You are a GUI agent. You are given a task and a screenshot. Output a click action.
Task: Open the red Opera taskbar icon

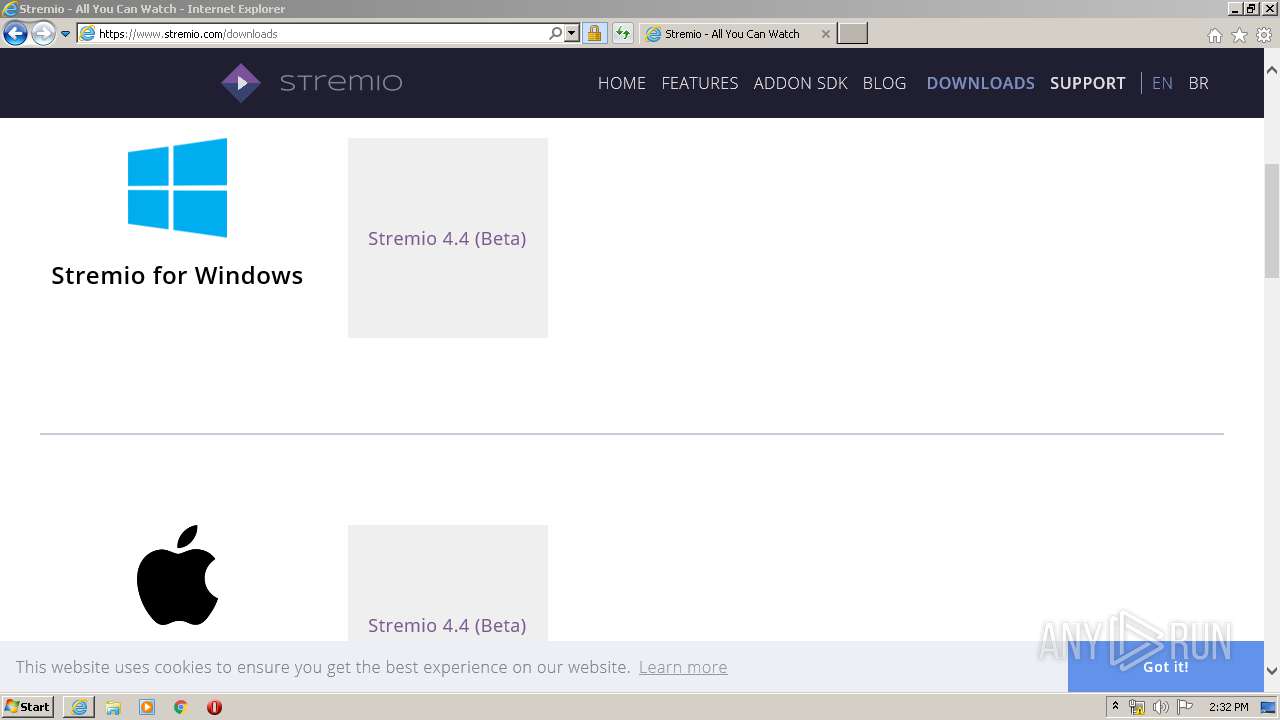214,707
